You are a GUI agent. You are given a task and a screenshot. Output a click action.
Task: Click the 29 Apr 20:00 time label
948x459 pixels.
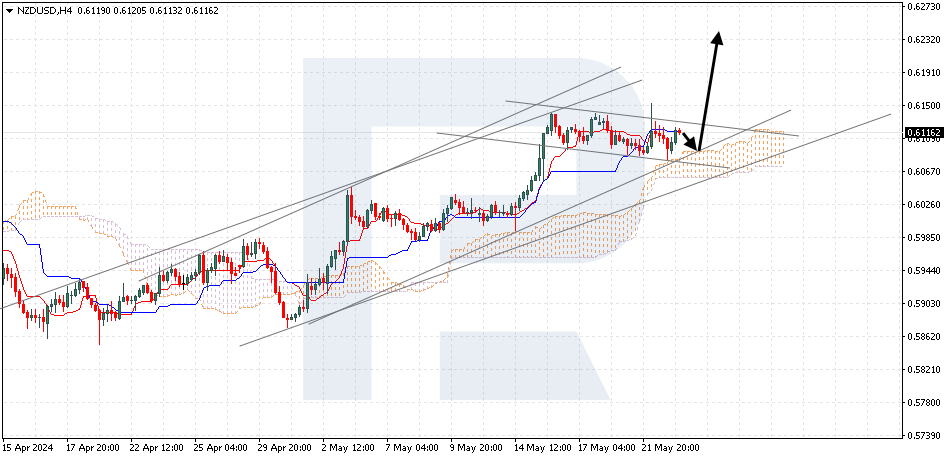284,448
